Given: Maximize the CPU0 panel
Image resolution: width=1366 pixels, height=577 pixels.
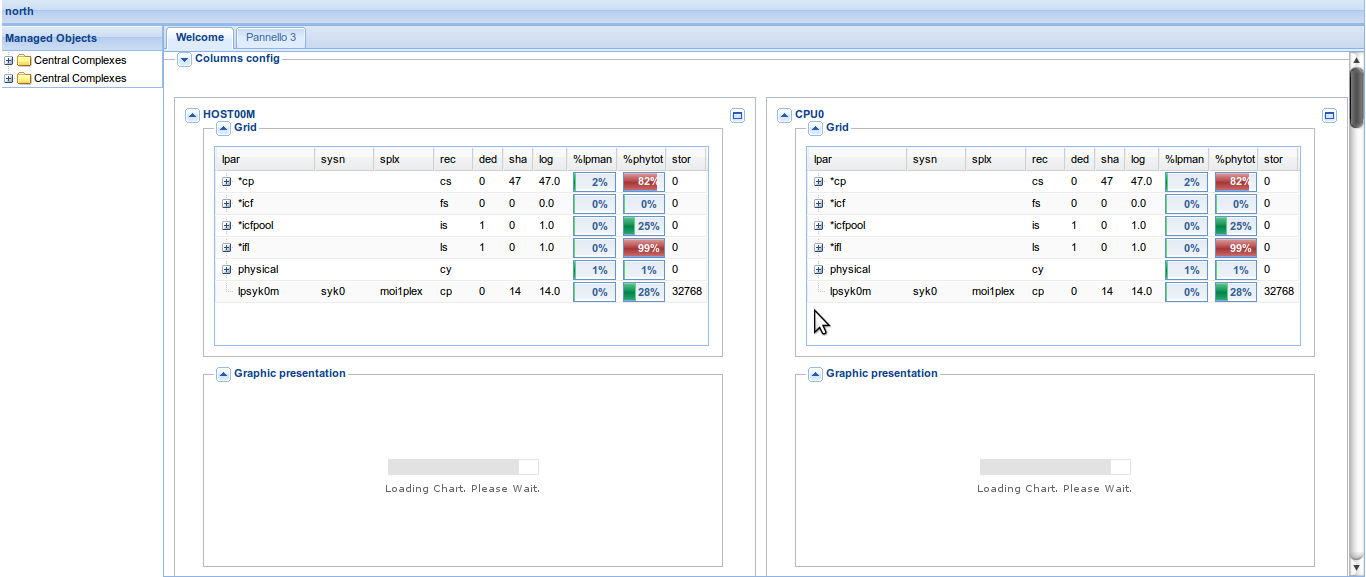Looking at the screenshot, I should pos(1330,115).
